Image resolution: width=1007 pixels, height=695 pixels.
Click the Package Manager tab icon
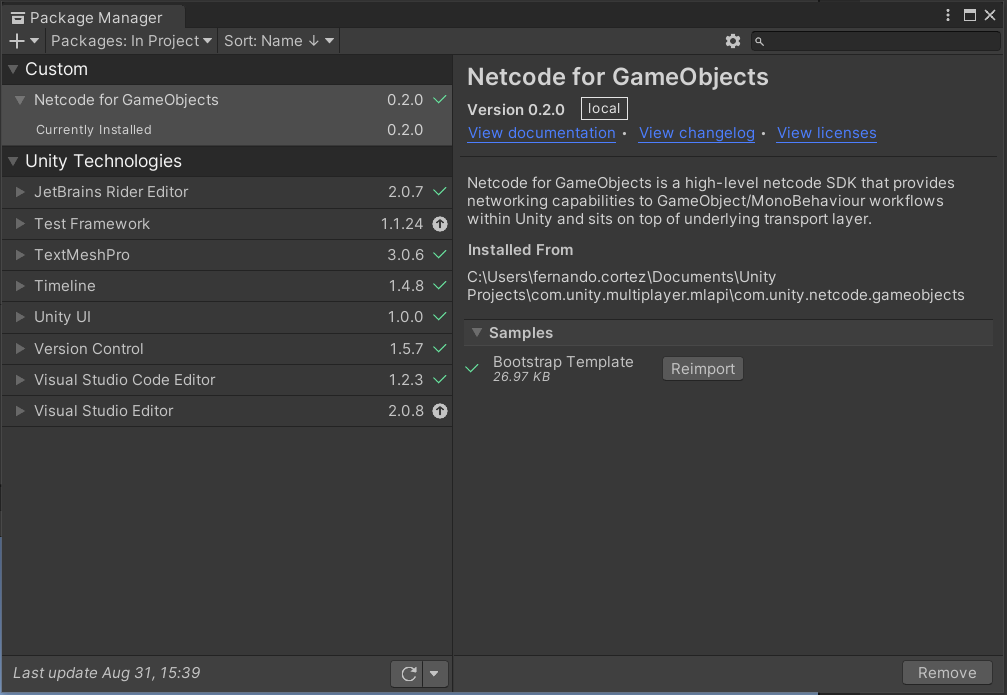pos(18,18)
